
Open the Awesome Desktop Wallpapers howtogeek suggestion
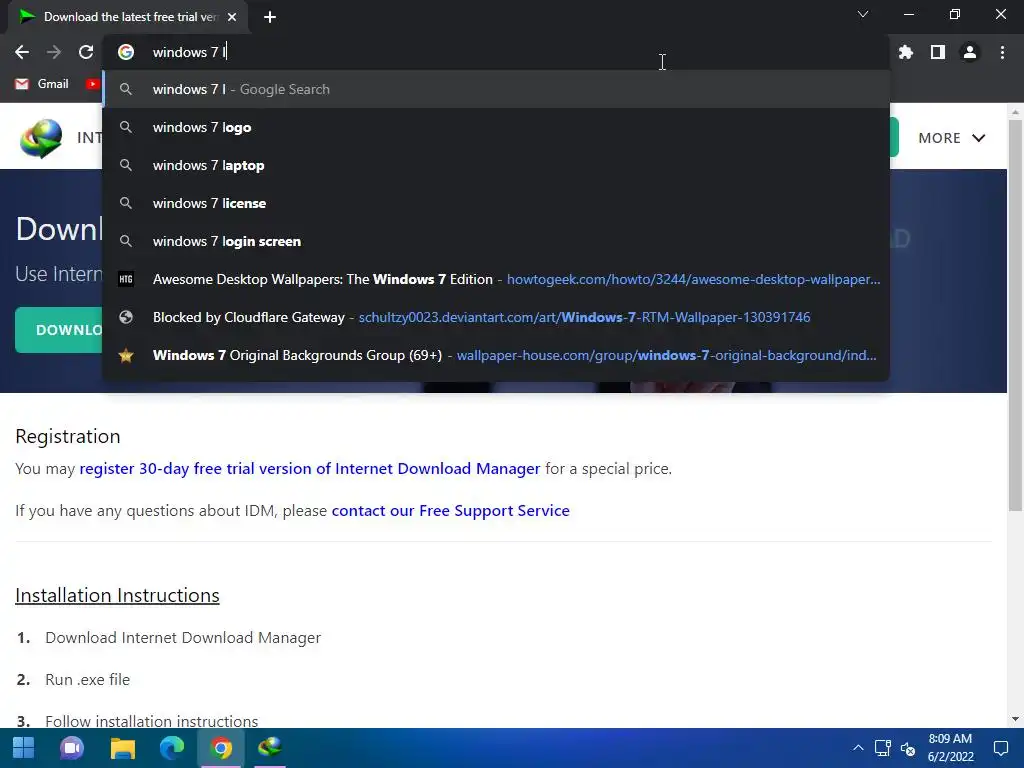496,279
